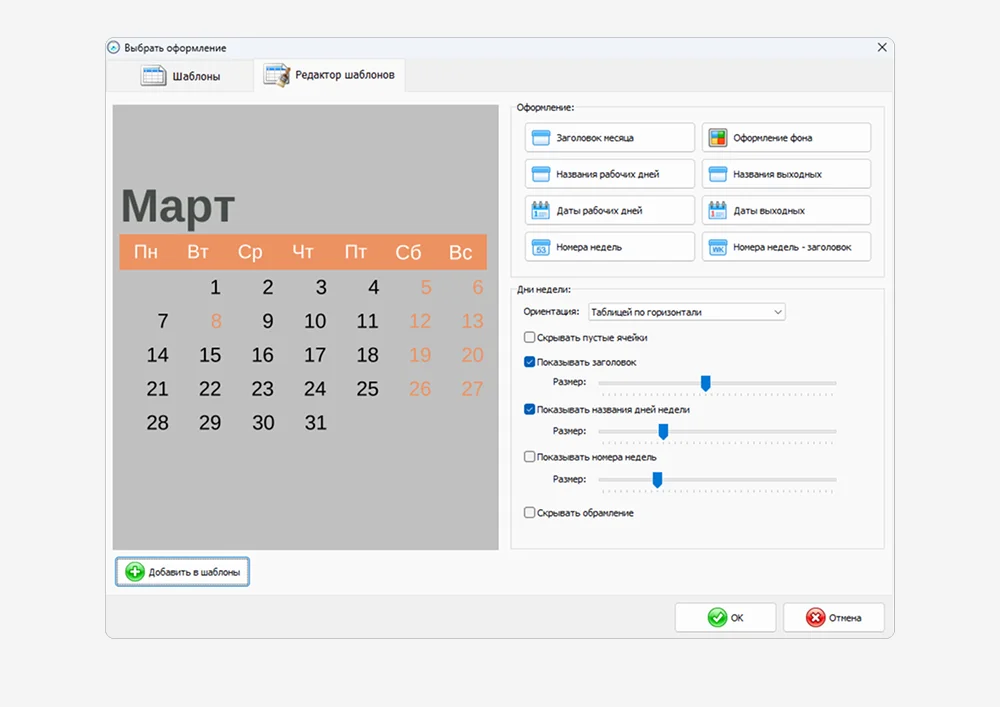Select the Редактор шаблонов tab

click(330, 75)
